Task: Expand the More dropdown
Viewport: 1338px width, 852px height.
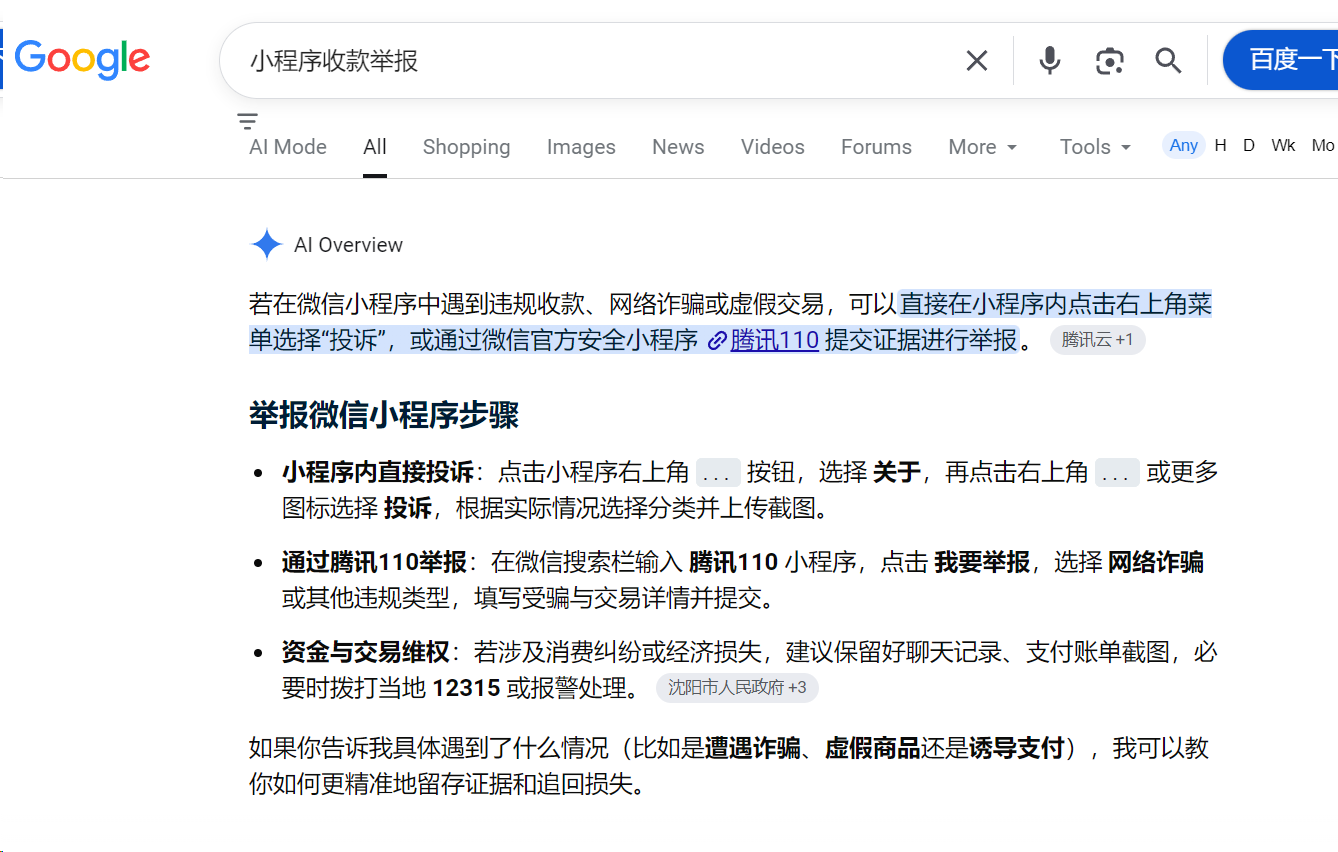Action: 983,147
